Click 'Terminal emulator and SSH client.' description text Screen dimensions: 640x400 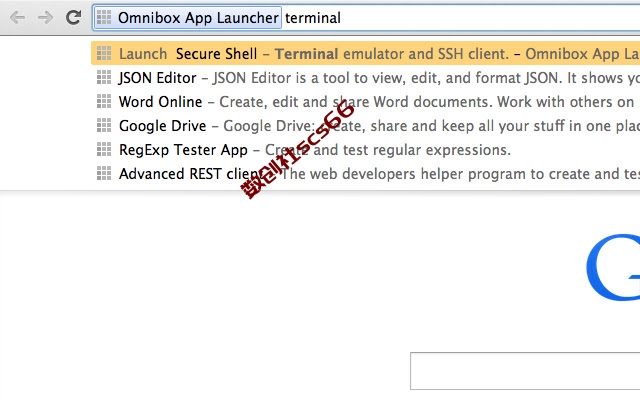(392, 54)
